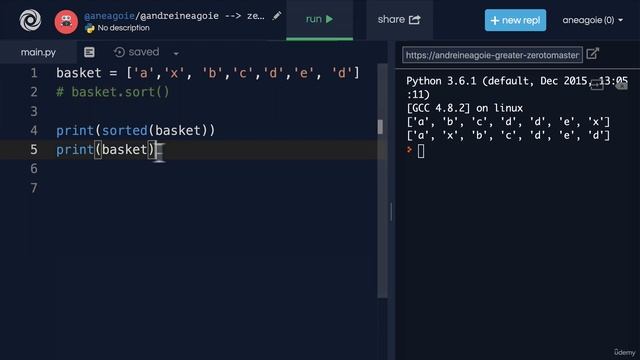The width and height of the screenshot is (640, 360).
Task: Click the No description text
Action: (x=123, y=28)
